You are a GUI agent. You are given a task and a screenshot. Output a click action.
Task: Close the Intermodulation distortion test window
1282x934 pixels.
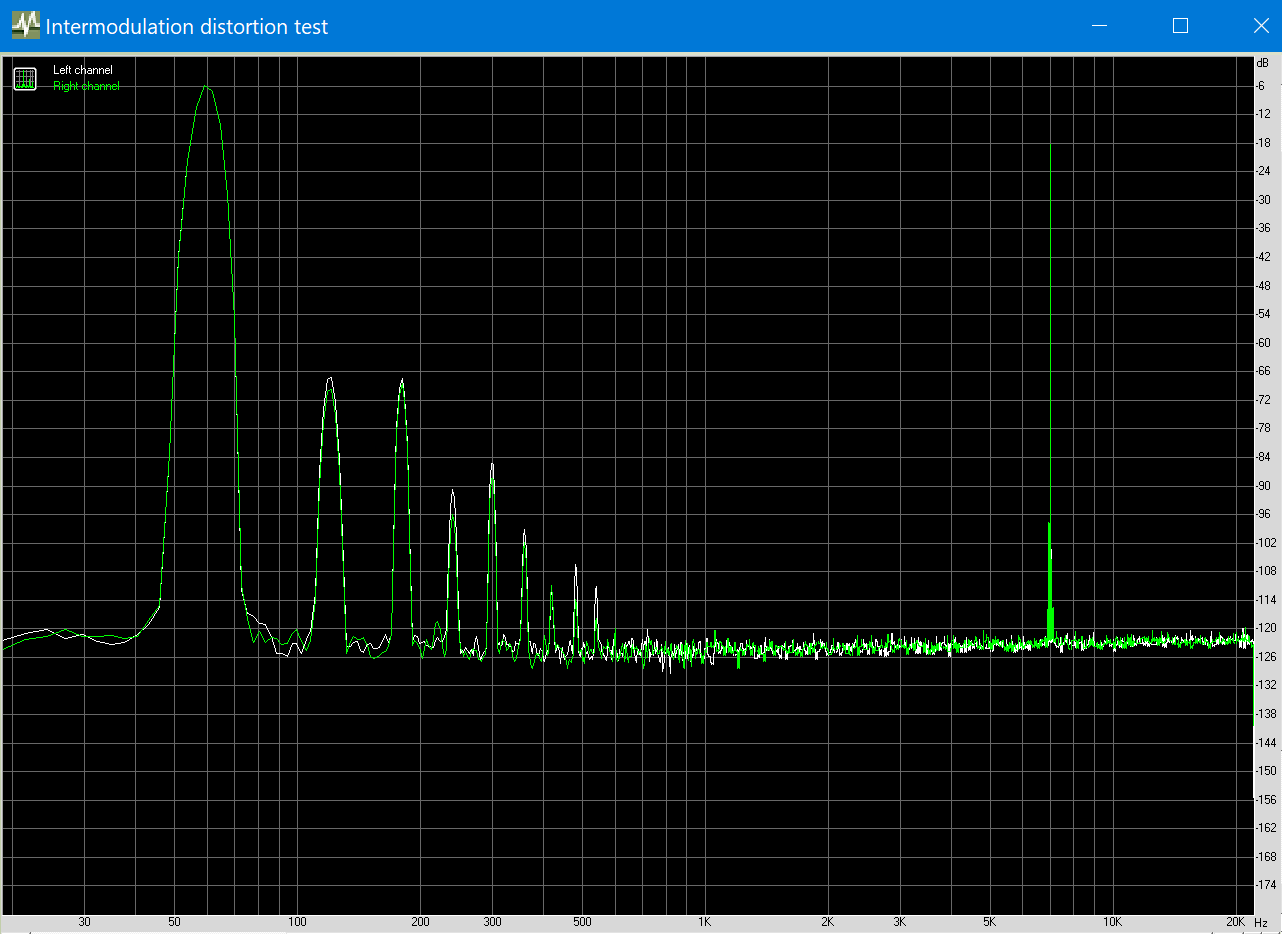pos(1260,26)
